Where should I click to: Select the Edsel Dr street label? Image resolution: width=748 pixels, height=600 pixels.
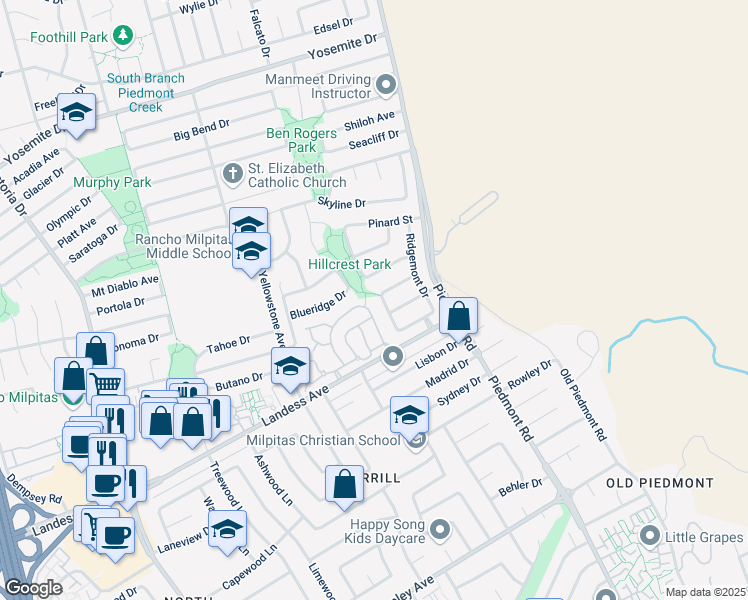333,26
